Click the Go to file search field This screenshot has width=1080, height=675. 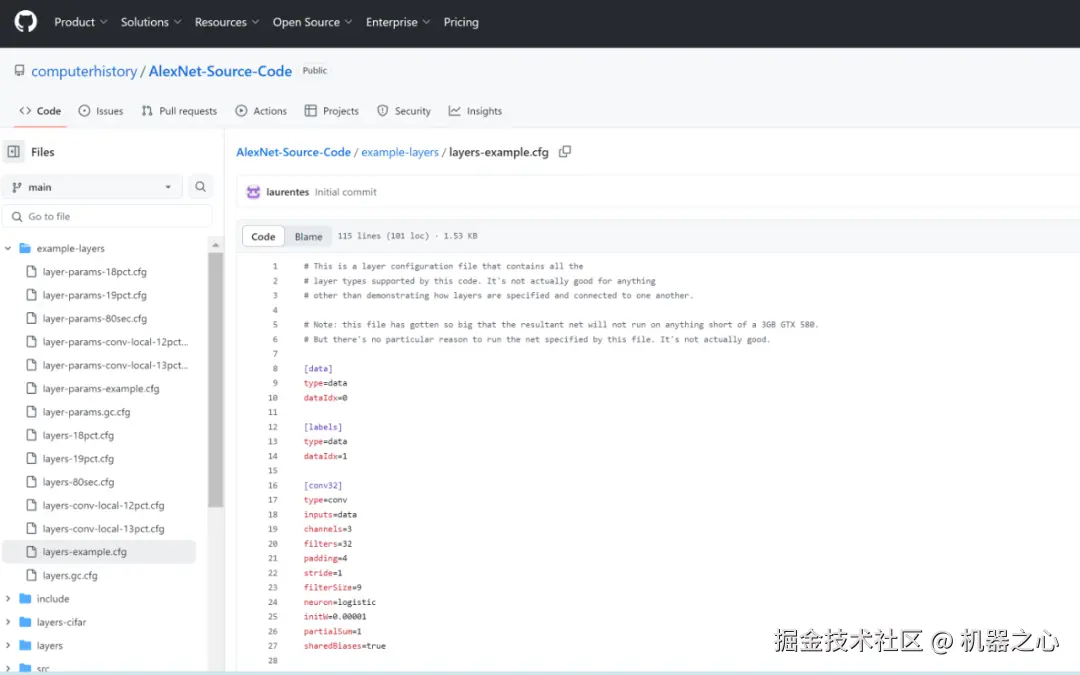107,216
